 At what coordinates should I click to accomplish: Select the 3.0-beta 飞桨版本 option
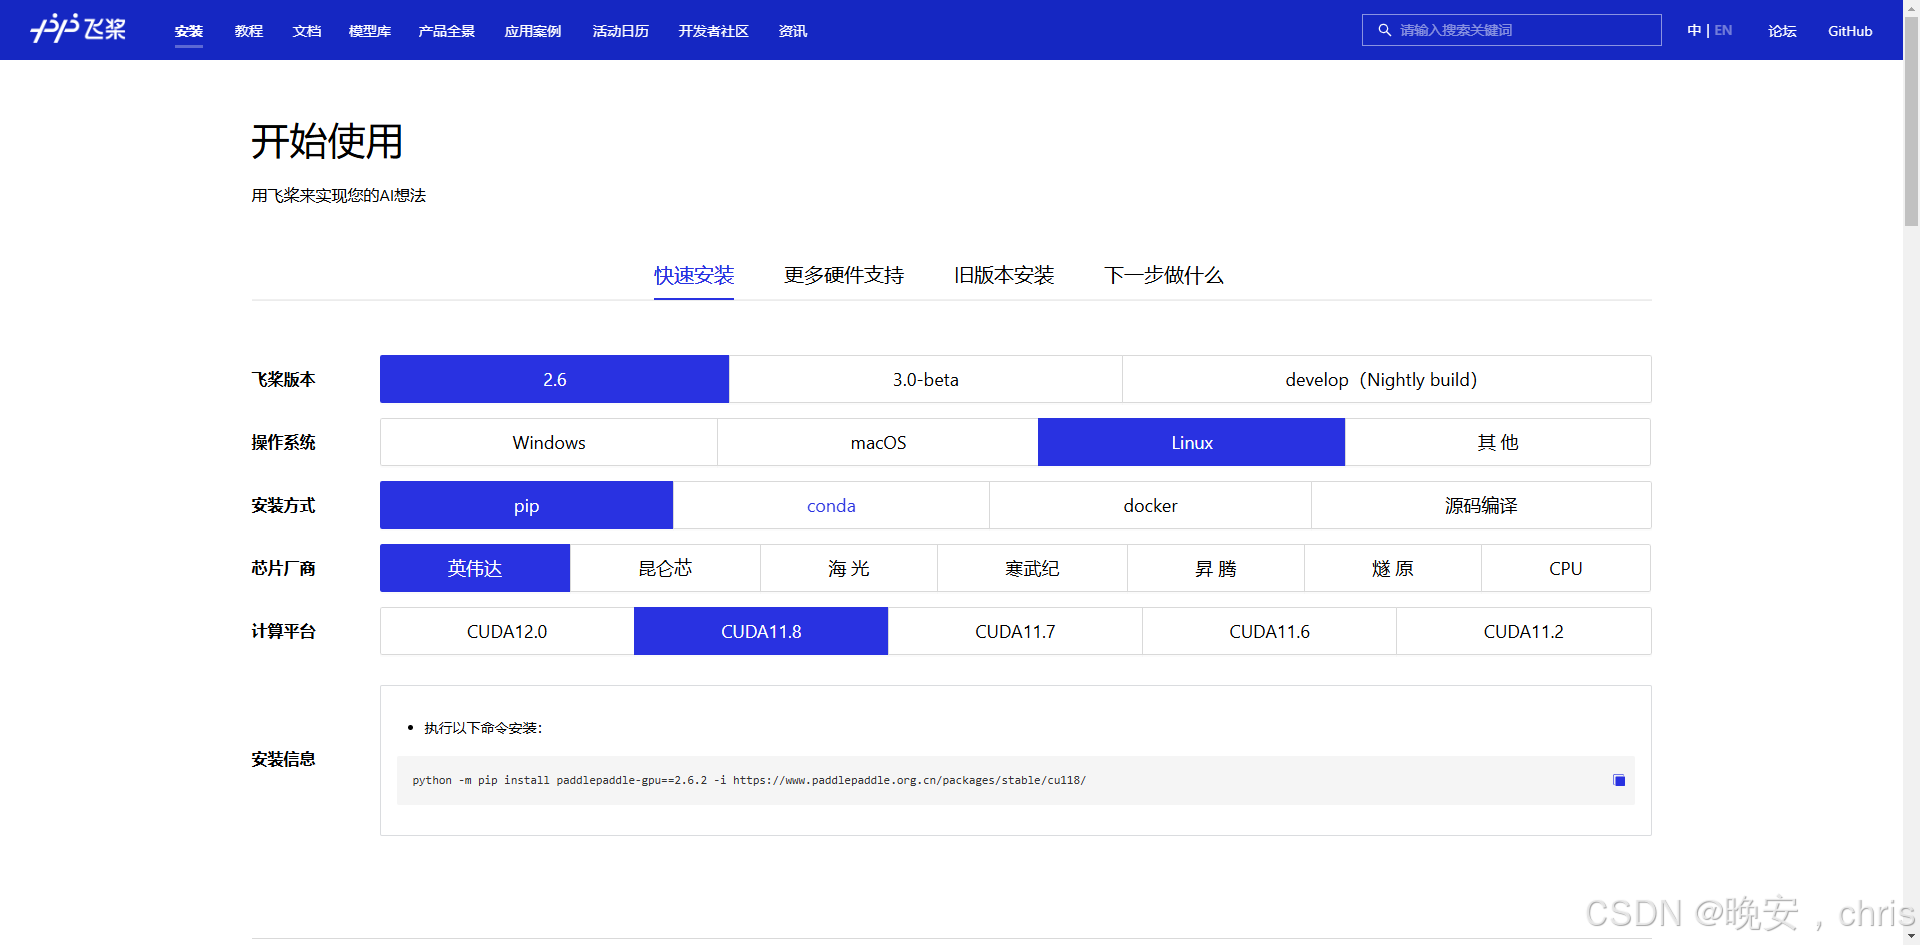coord(925,379)
